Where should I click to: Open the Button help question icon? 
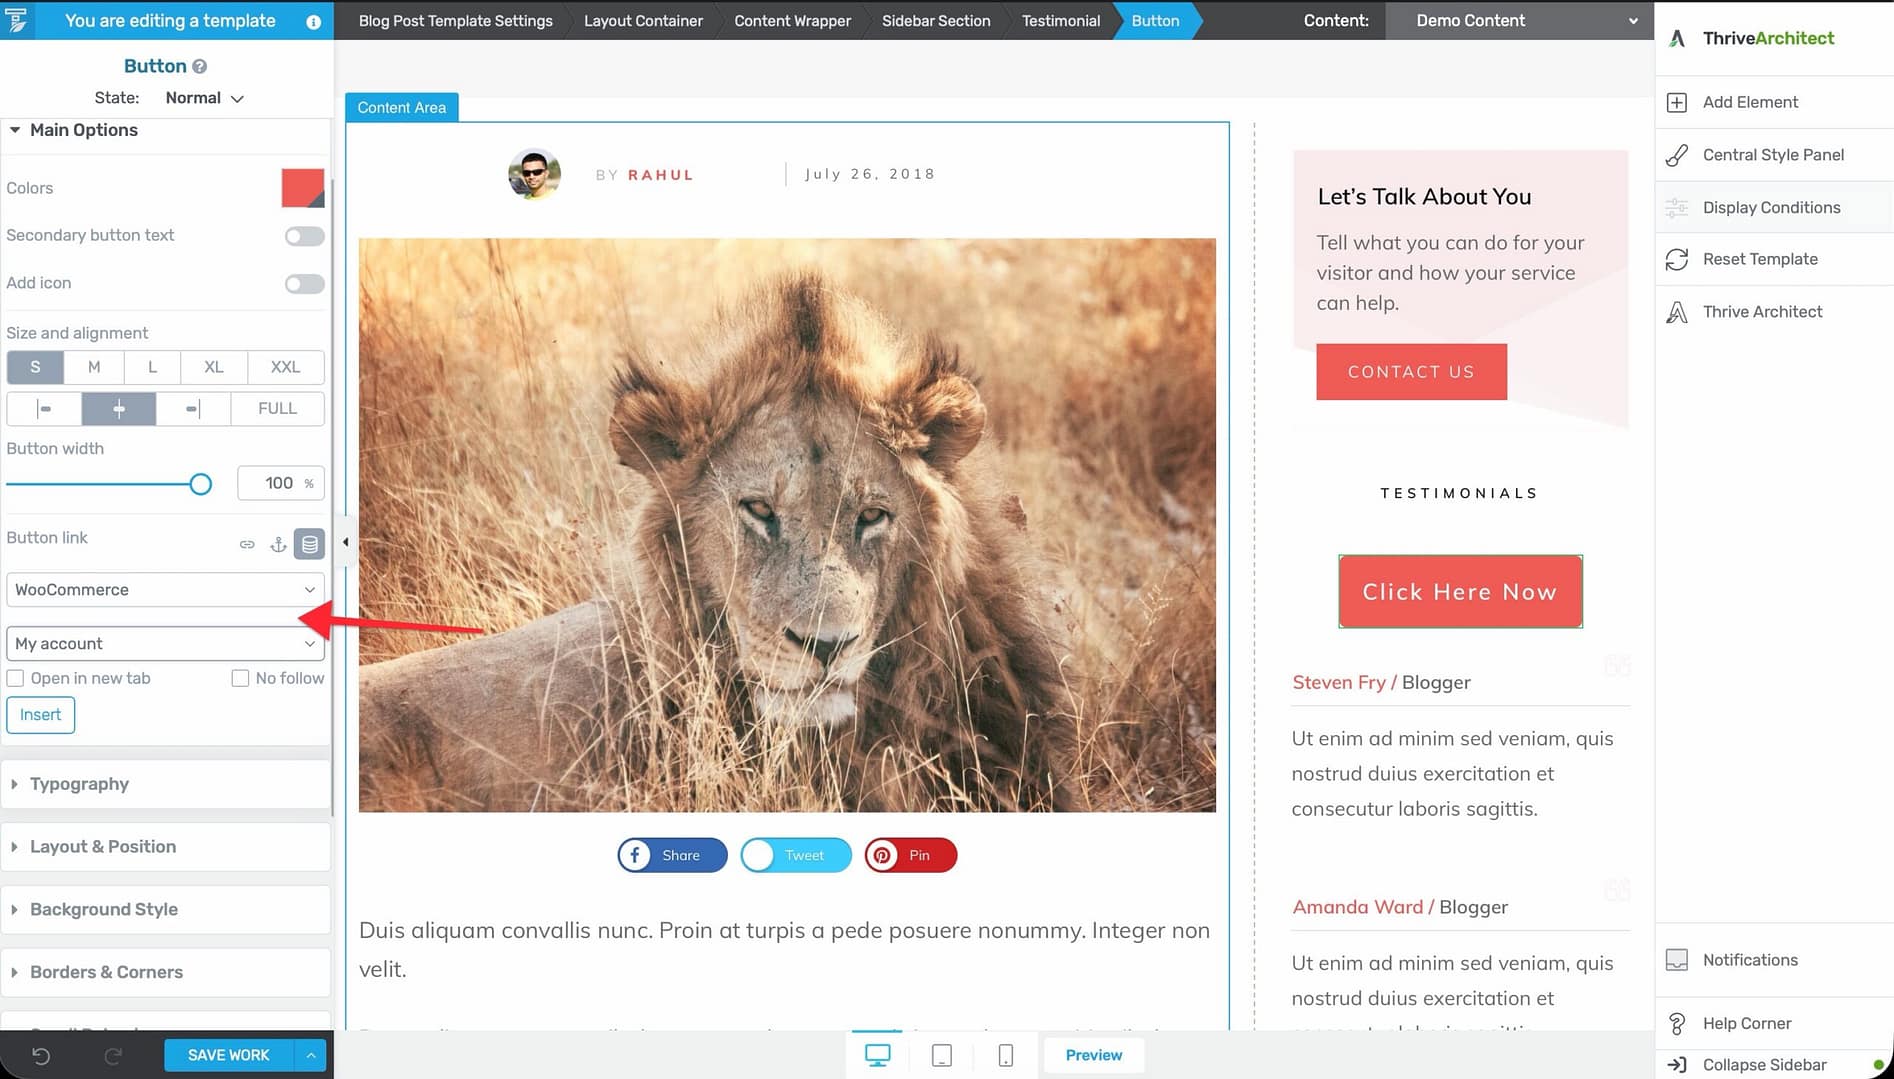click(199, 66)
